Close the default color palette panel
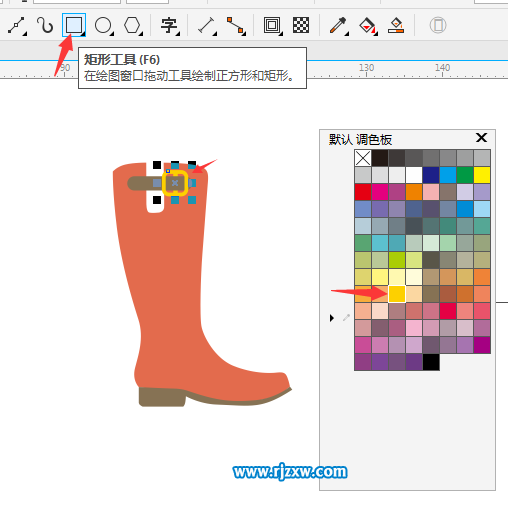Viewport: 508px width, 525px height. (x=481, y=137)
